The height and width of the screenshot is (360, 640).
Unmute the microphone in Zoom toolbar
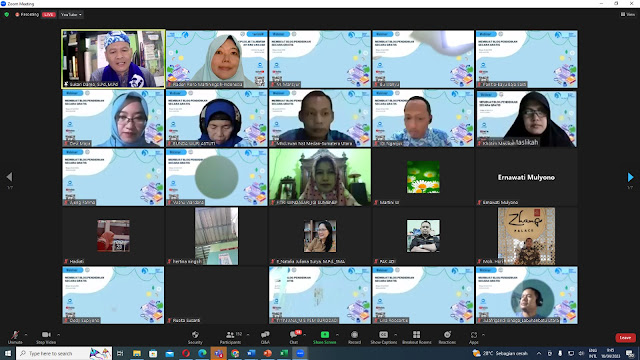point(15,337)
